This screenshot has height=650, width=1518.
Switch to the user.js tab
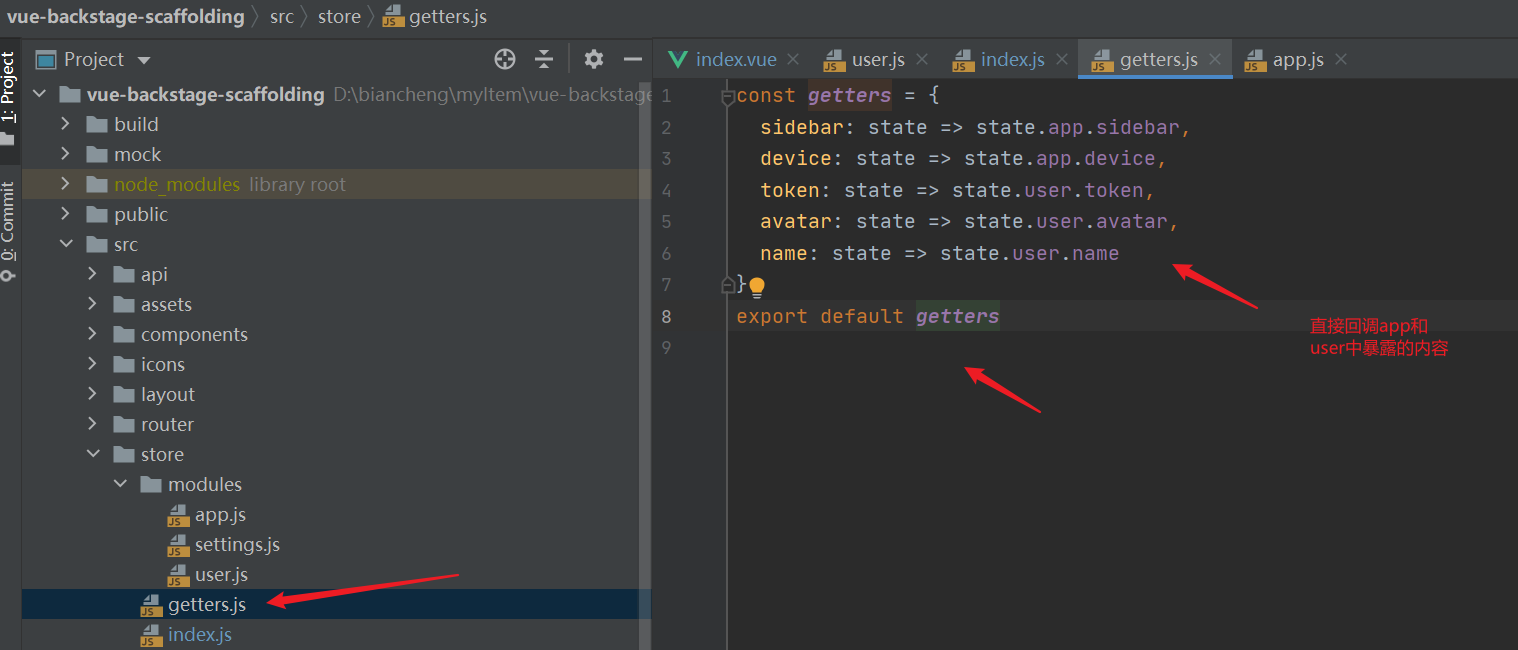(x=878, y=60)
